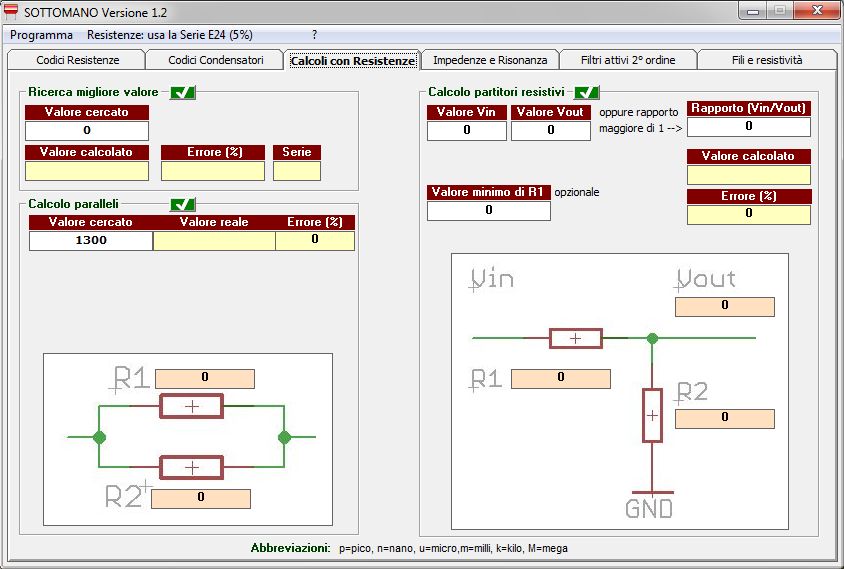This screenshot has height=569, width=844.
Task: Open the Impedenze e Risonanza tab
Action: point(490,60)
